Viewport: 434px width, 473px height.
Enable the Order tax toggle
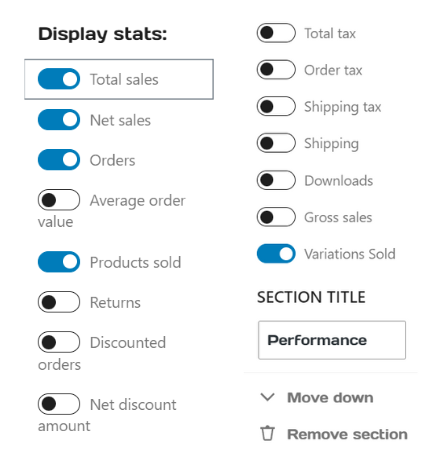(276, 70)
